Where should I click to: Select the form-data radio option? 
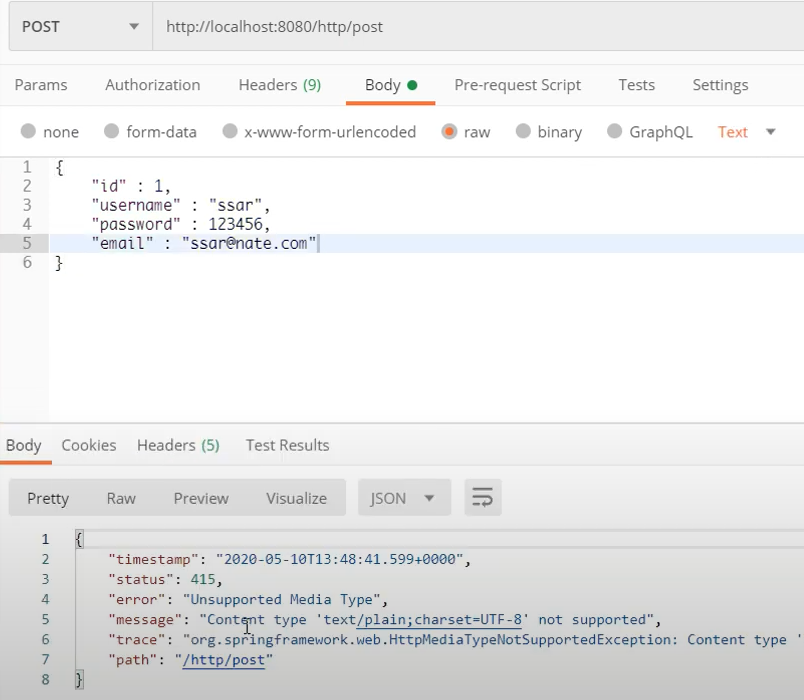tap(150, 132)
